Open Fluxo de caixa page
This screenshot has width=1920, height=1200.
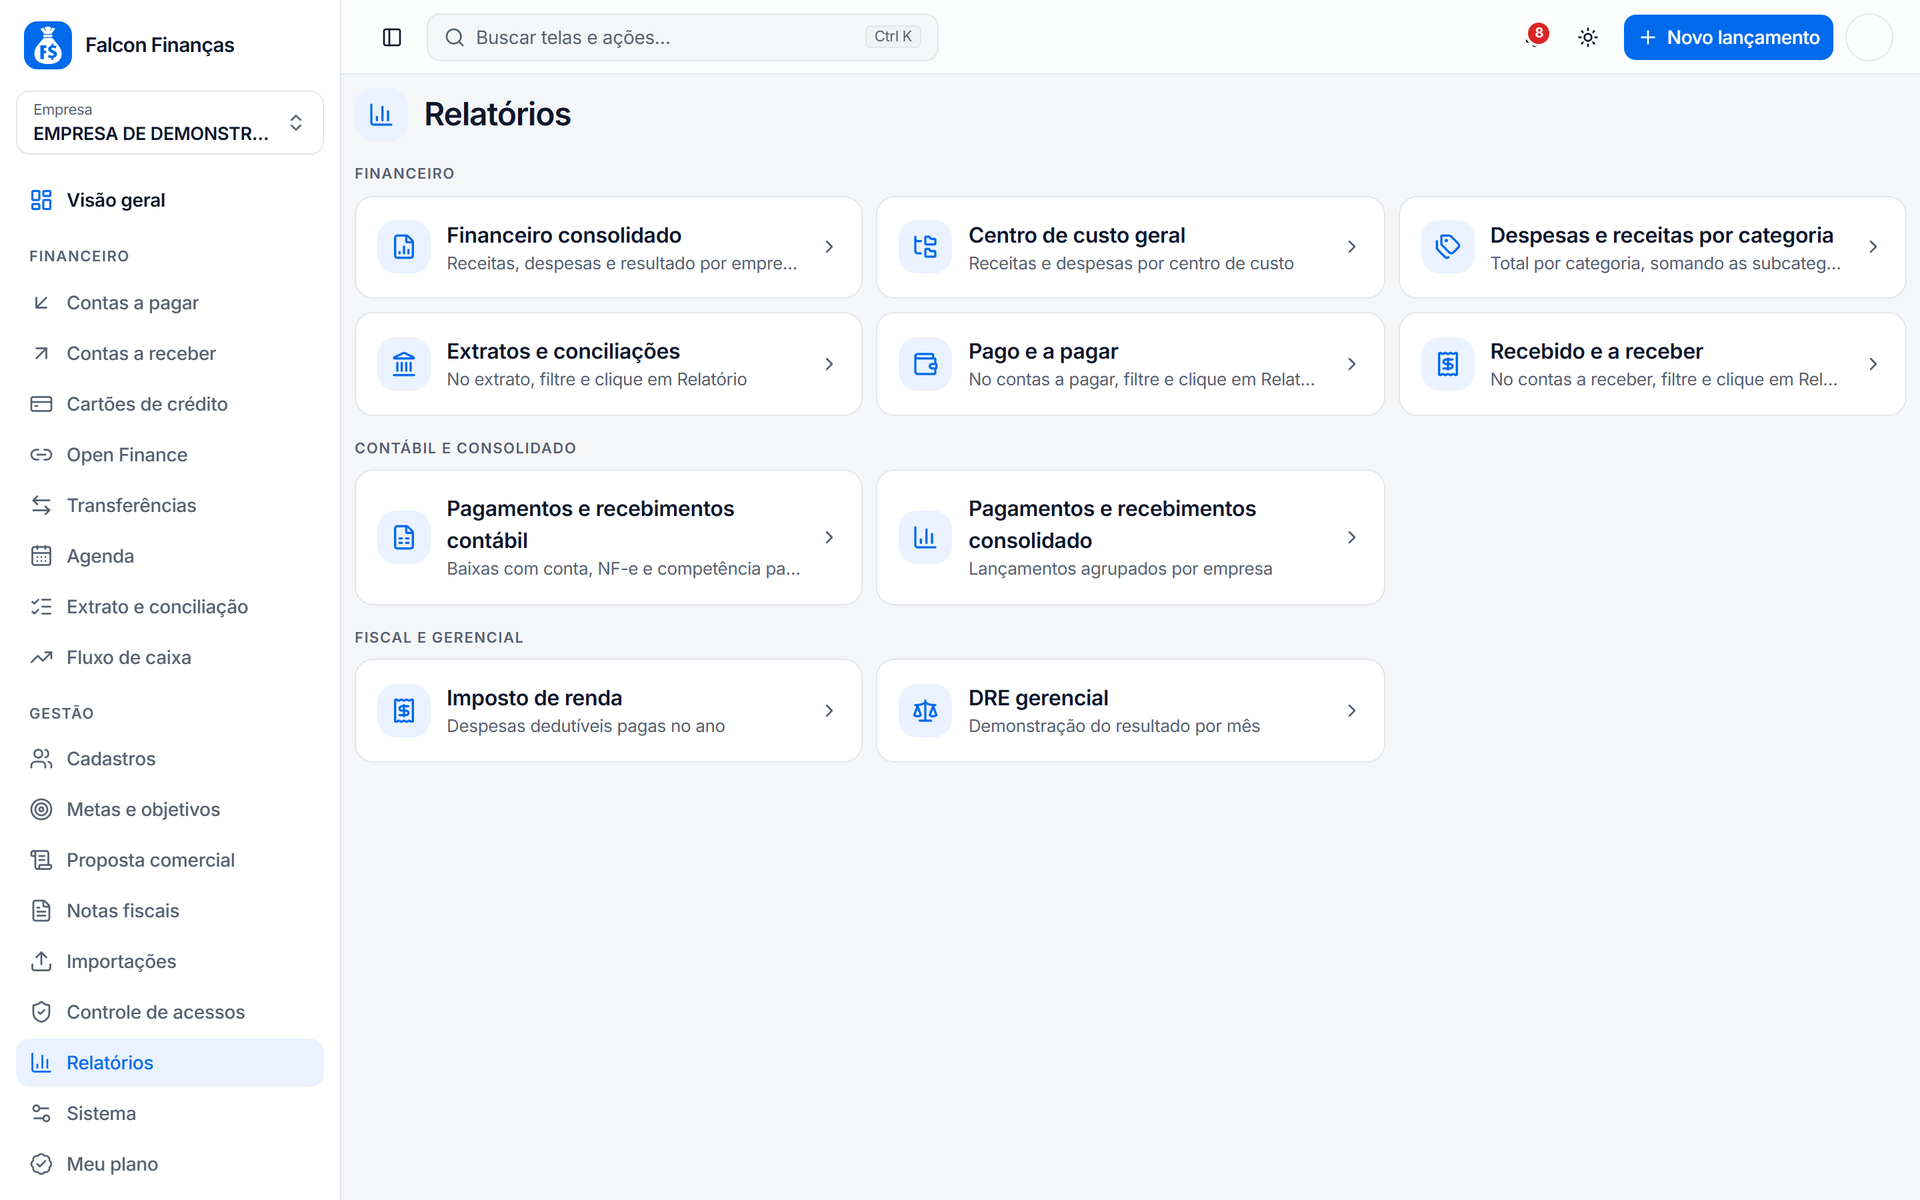tap(170, 657)
